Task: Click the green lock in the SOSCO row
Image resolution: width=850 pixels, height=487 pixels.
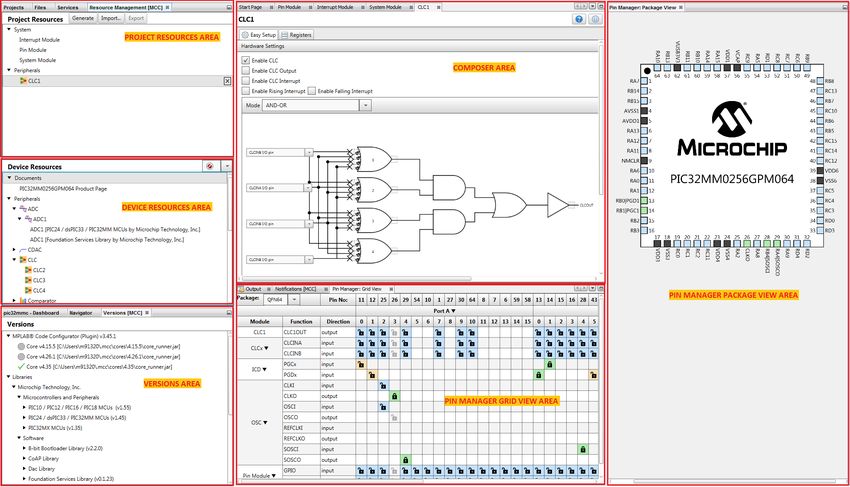Action: tap(405, 460)
